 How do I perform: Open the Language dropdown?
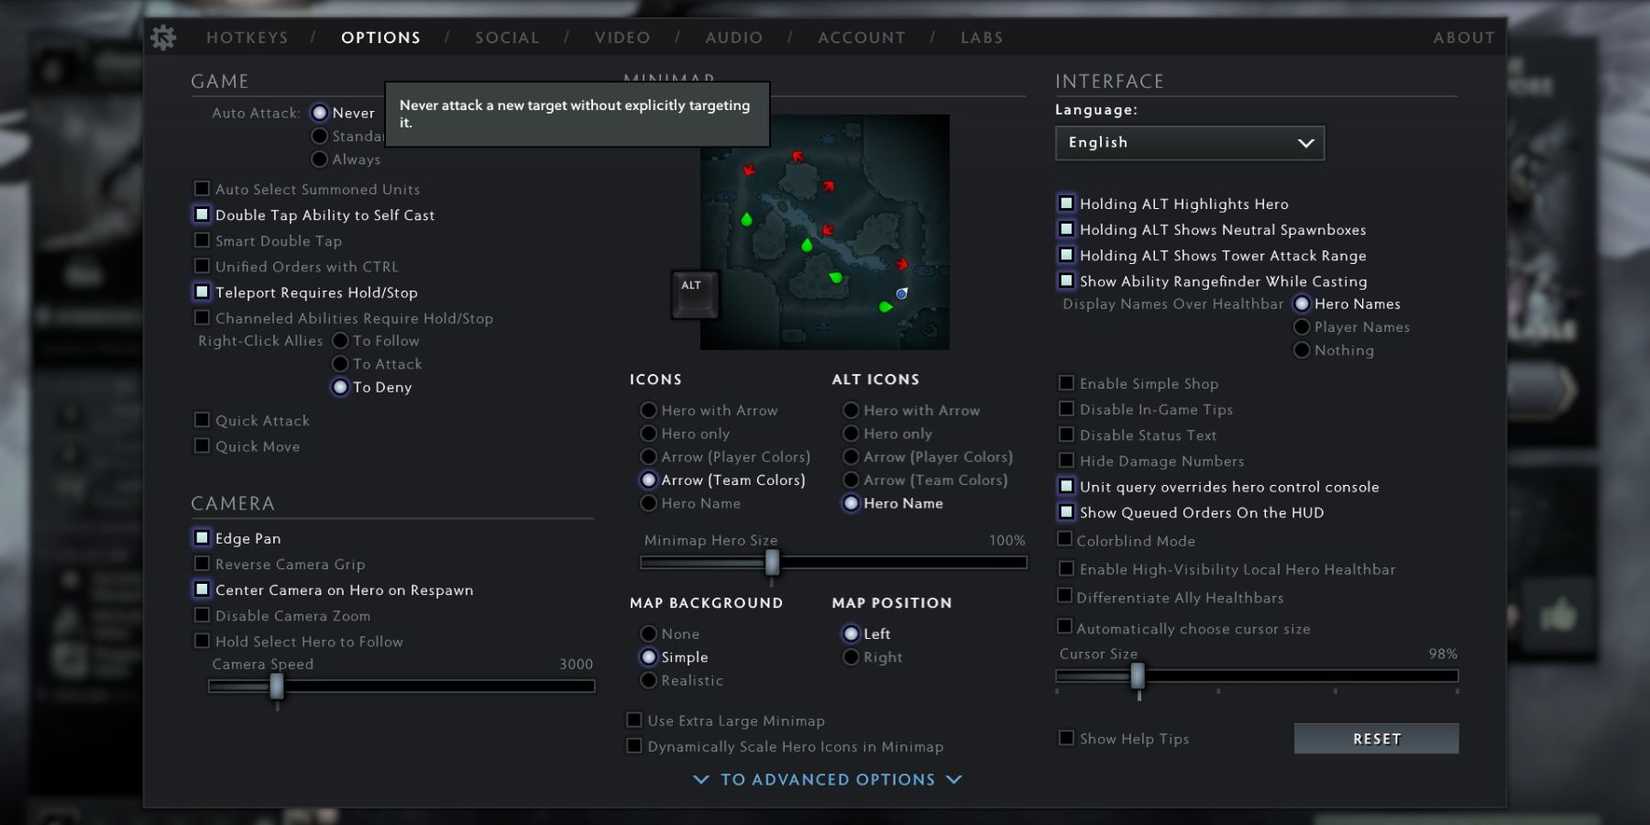(1190, 143)
